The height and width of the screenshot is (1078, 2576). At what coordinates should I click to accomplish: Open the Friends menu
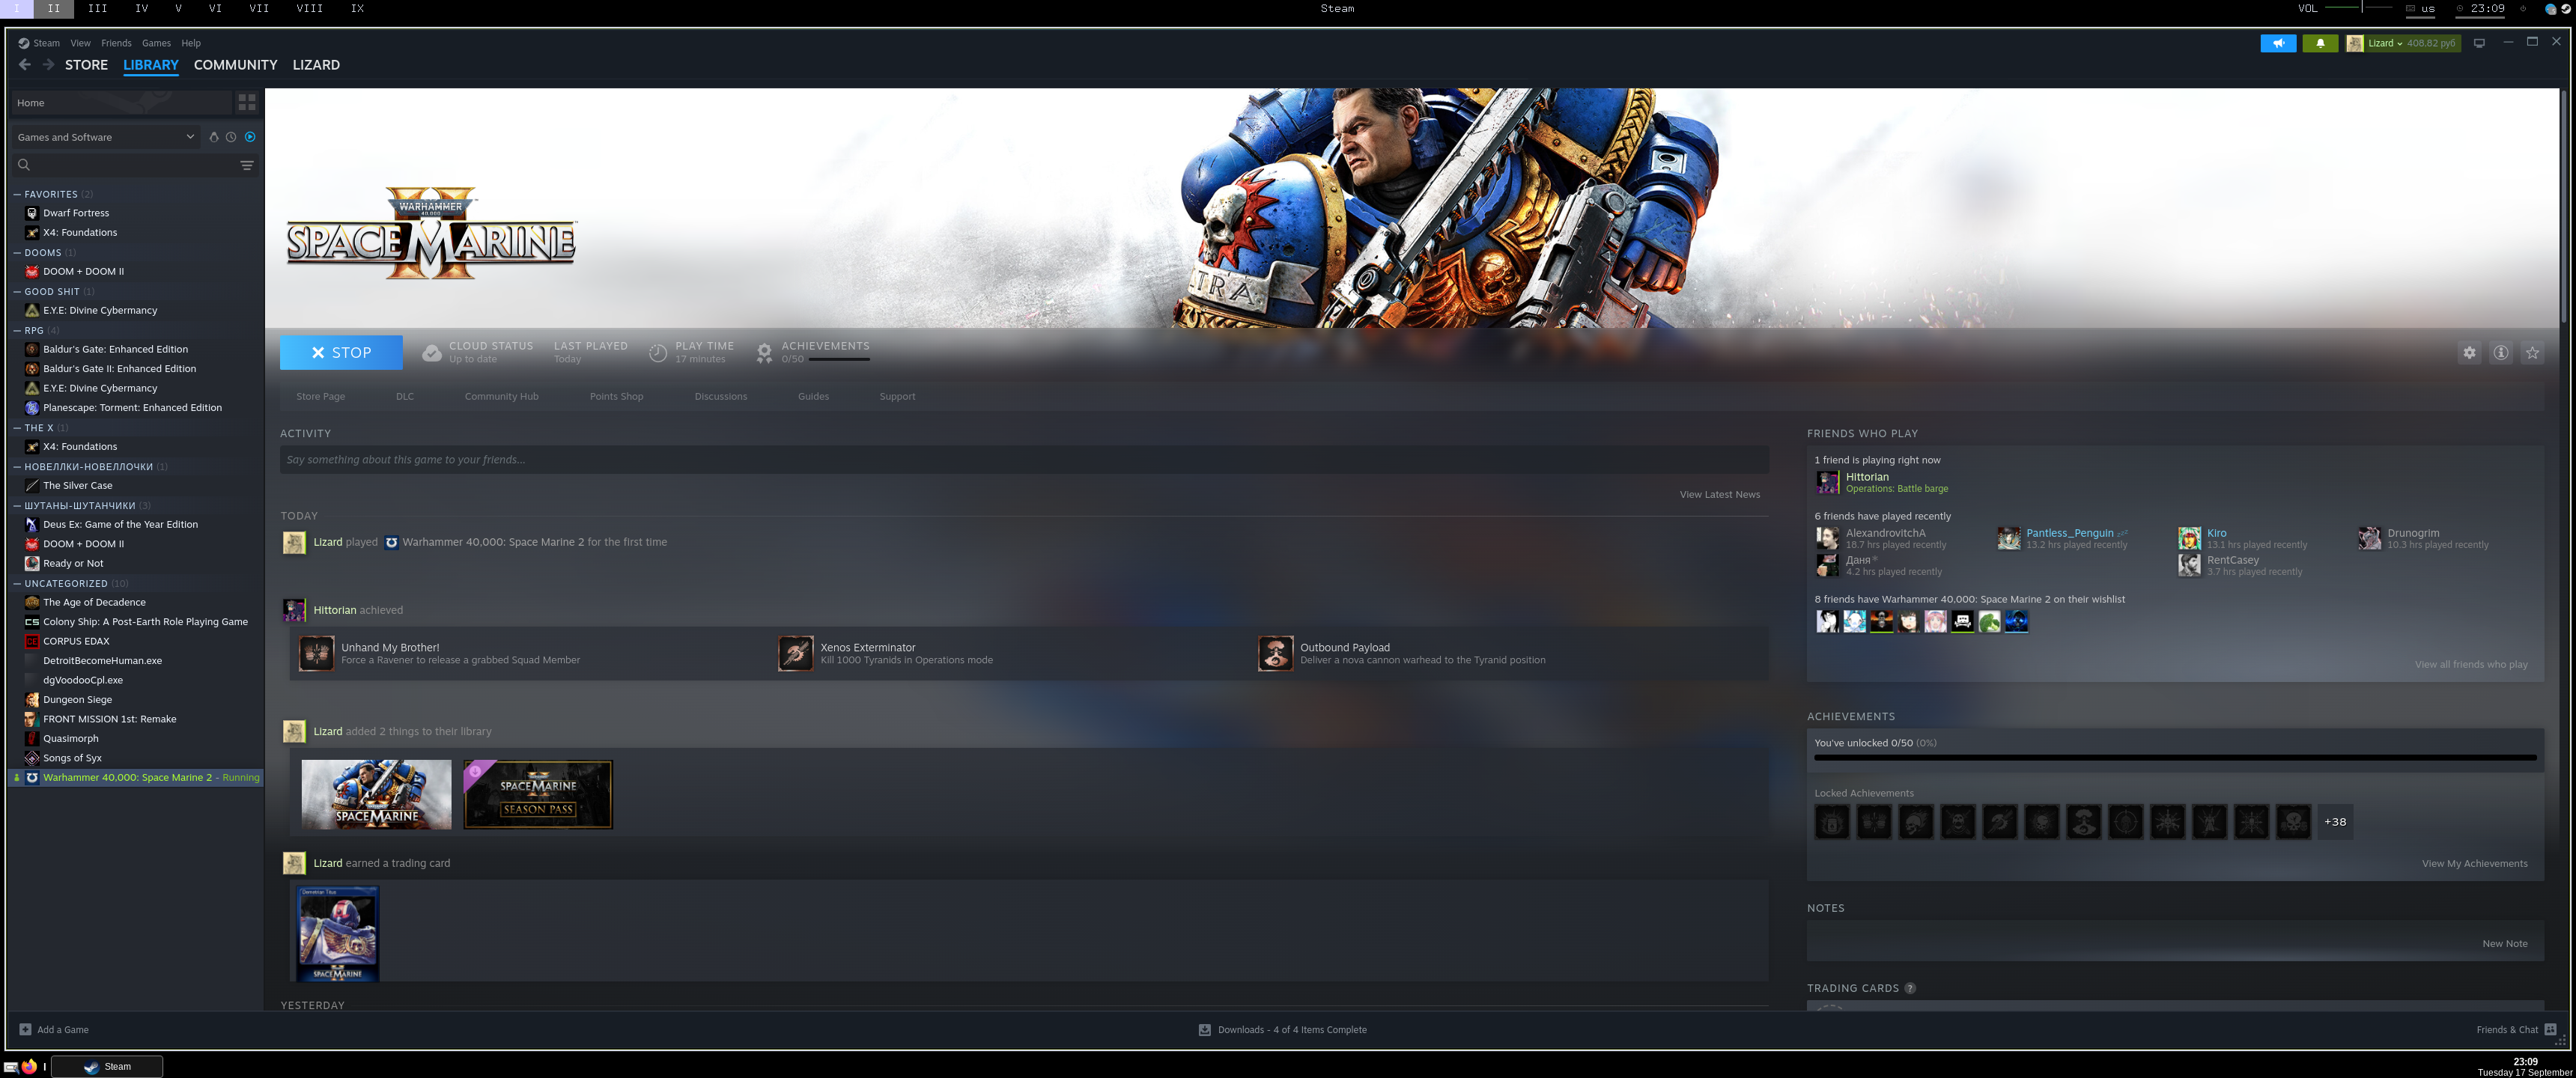(x=116, y=43)
